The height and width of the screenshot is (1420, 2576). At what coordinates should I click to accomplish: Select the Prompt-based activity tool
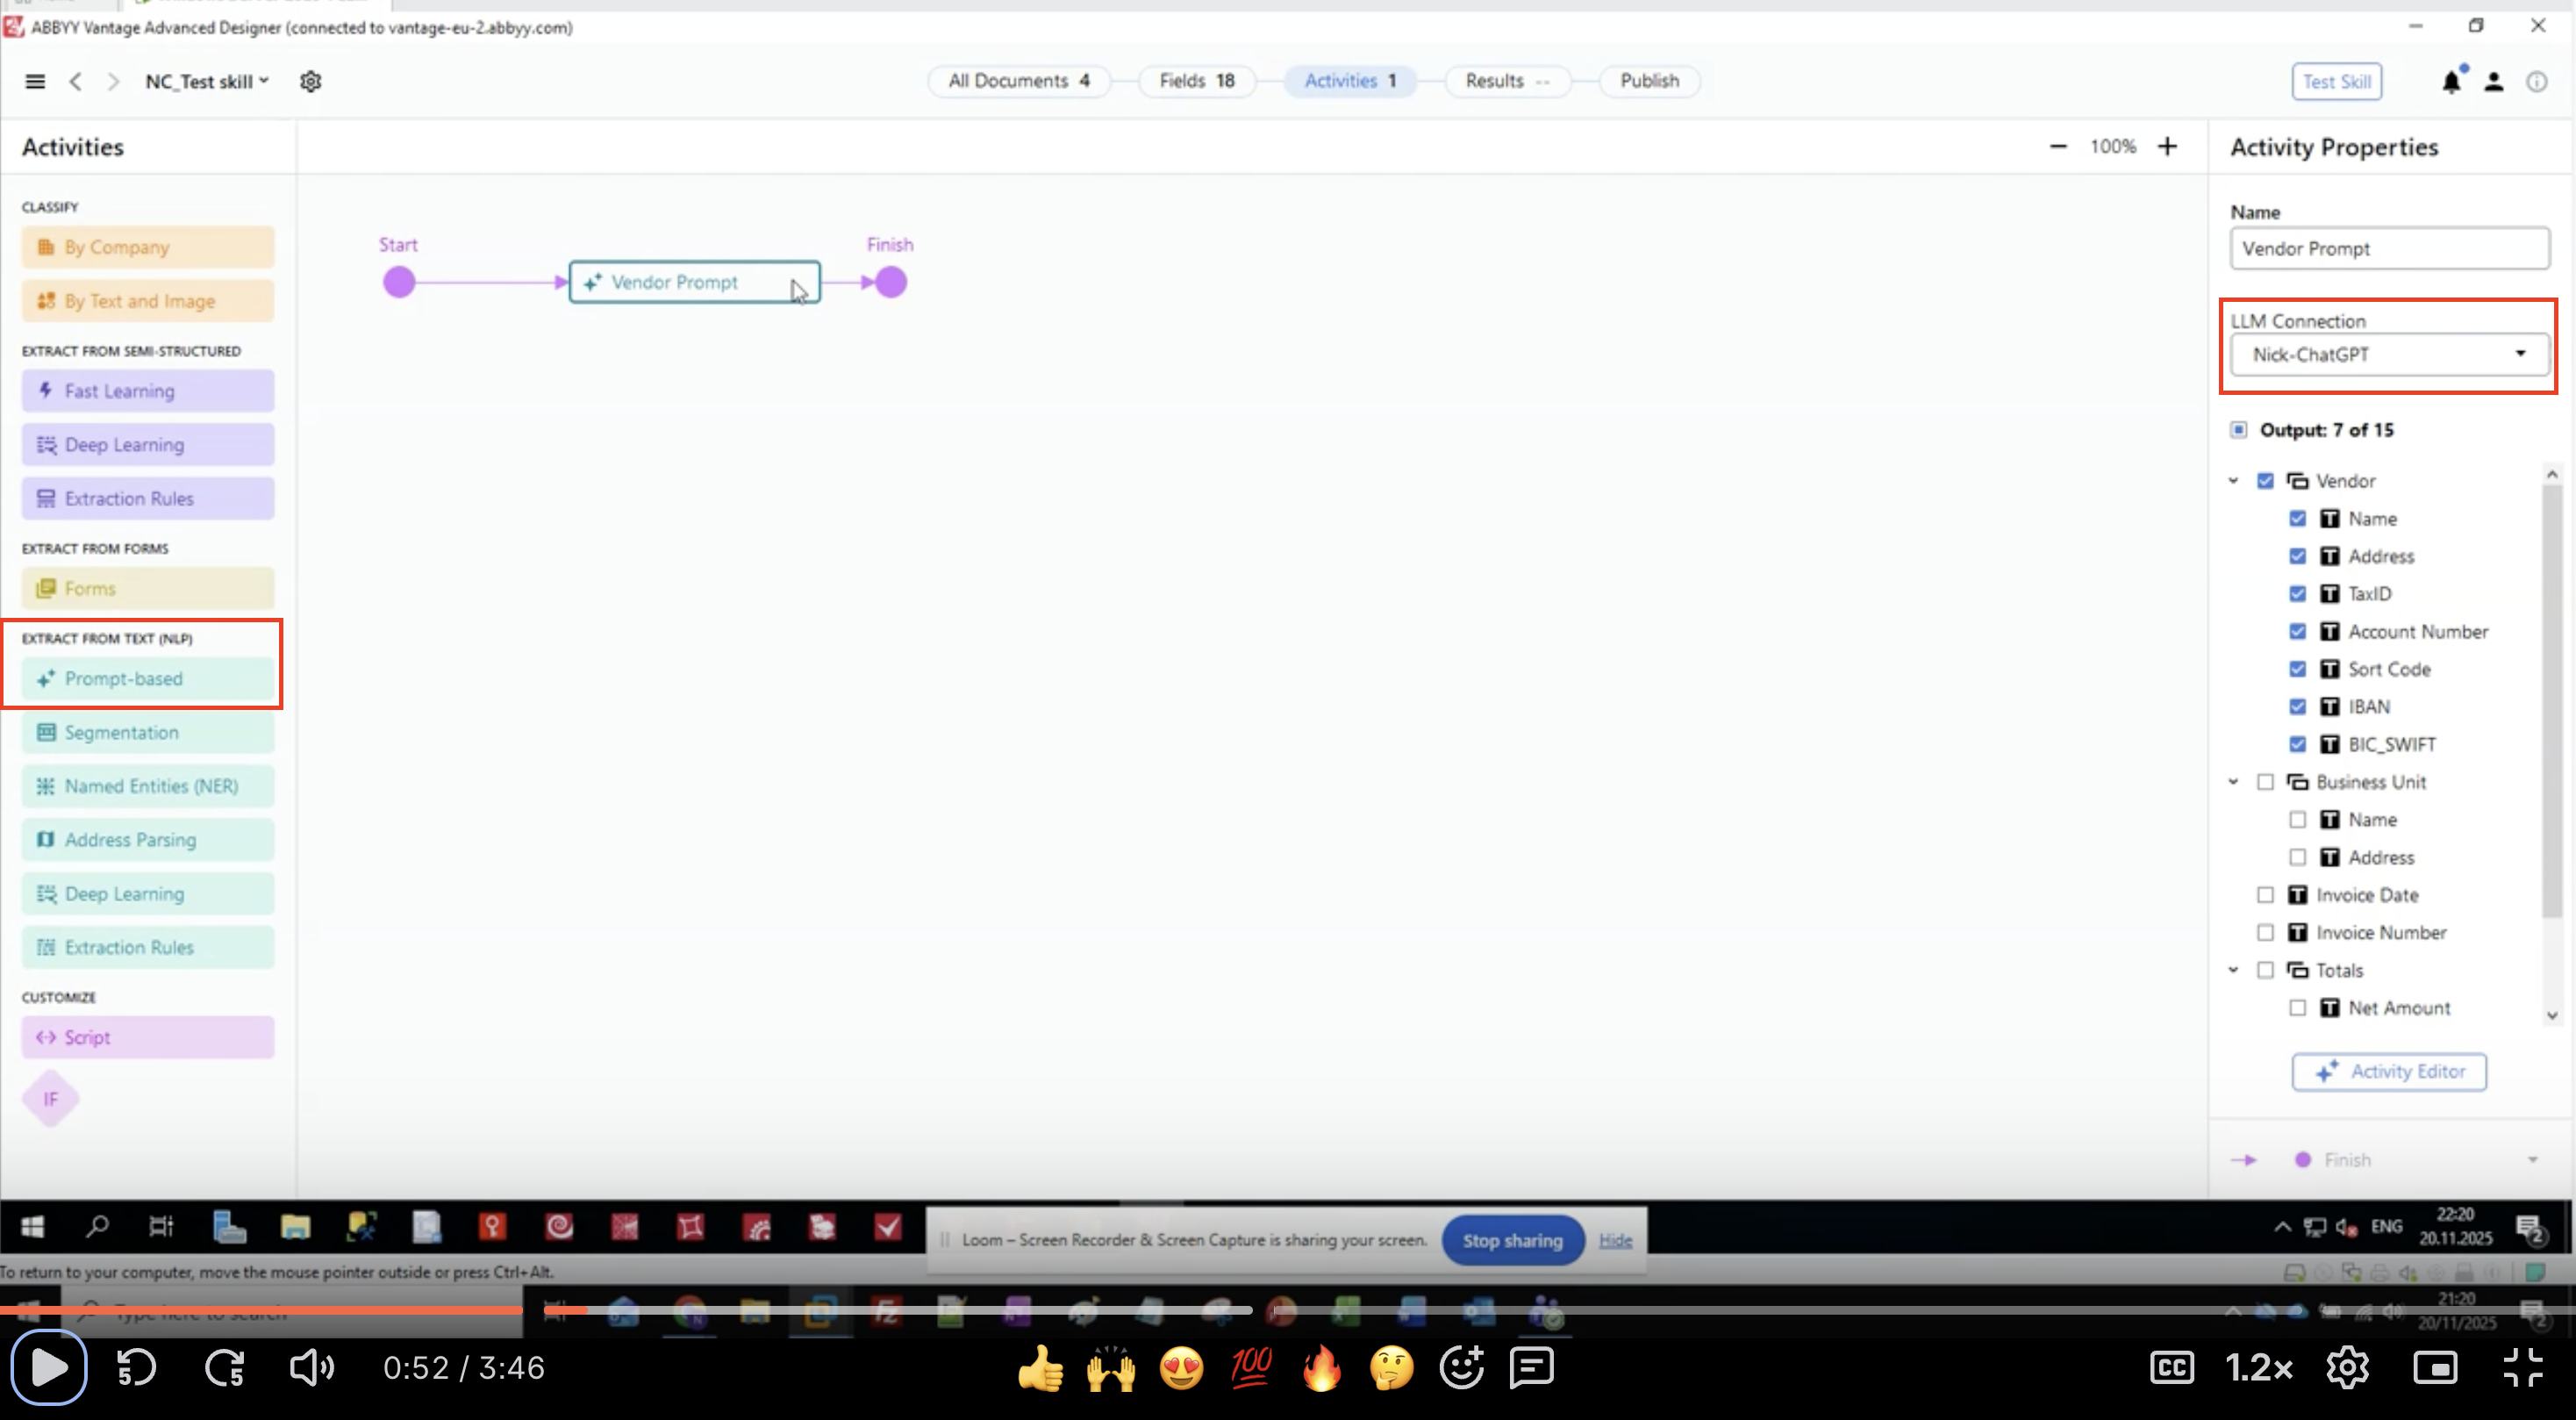coord(147,678)
